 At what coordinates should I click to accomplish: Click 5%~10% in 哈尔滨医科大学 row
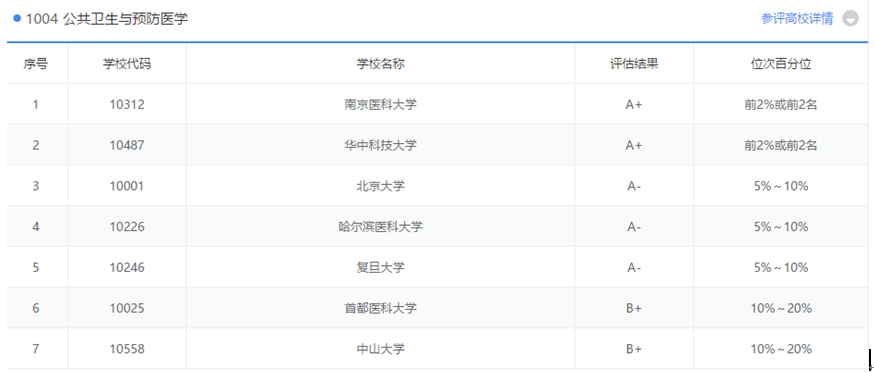781,226
